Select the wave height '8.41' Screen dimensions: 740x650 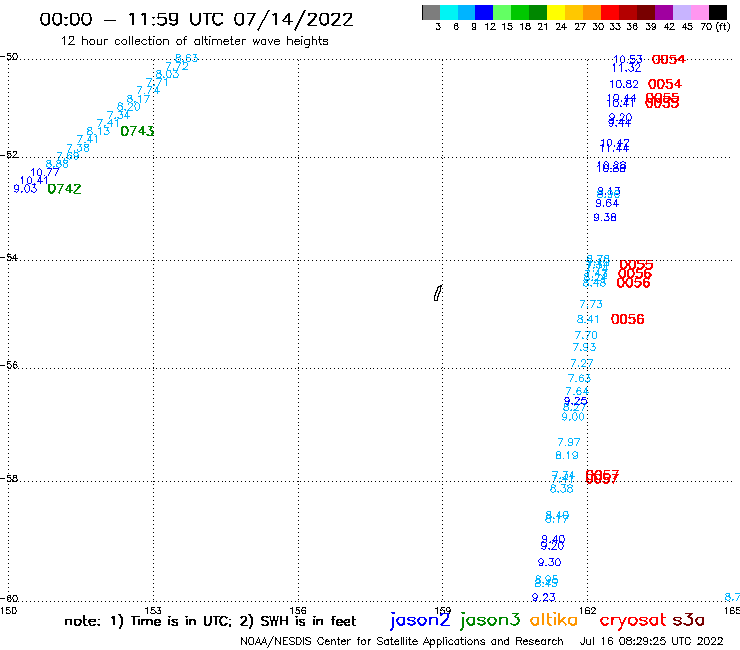588,319
